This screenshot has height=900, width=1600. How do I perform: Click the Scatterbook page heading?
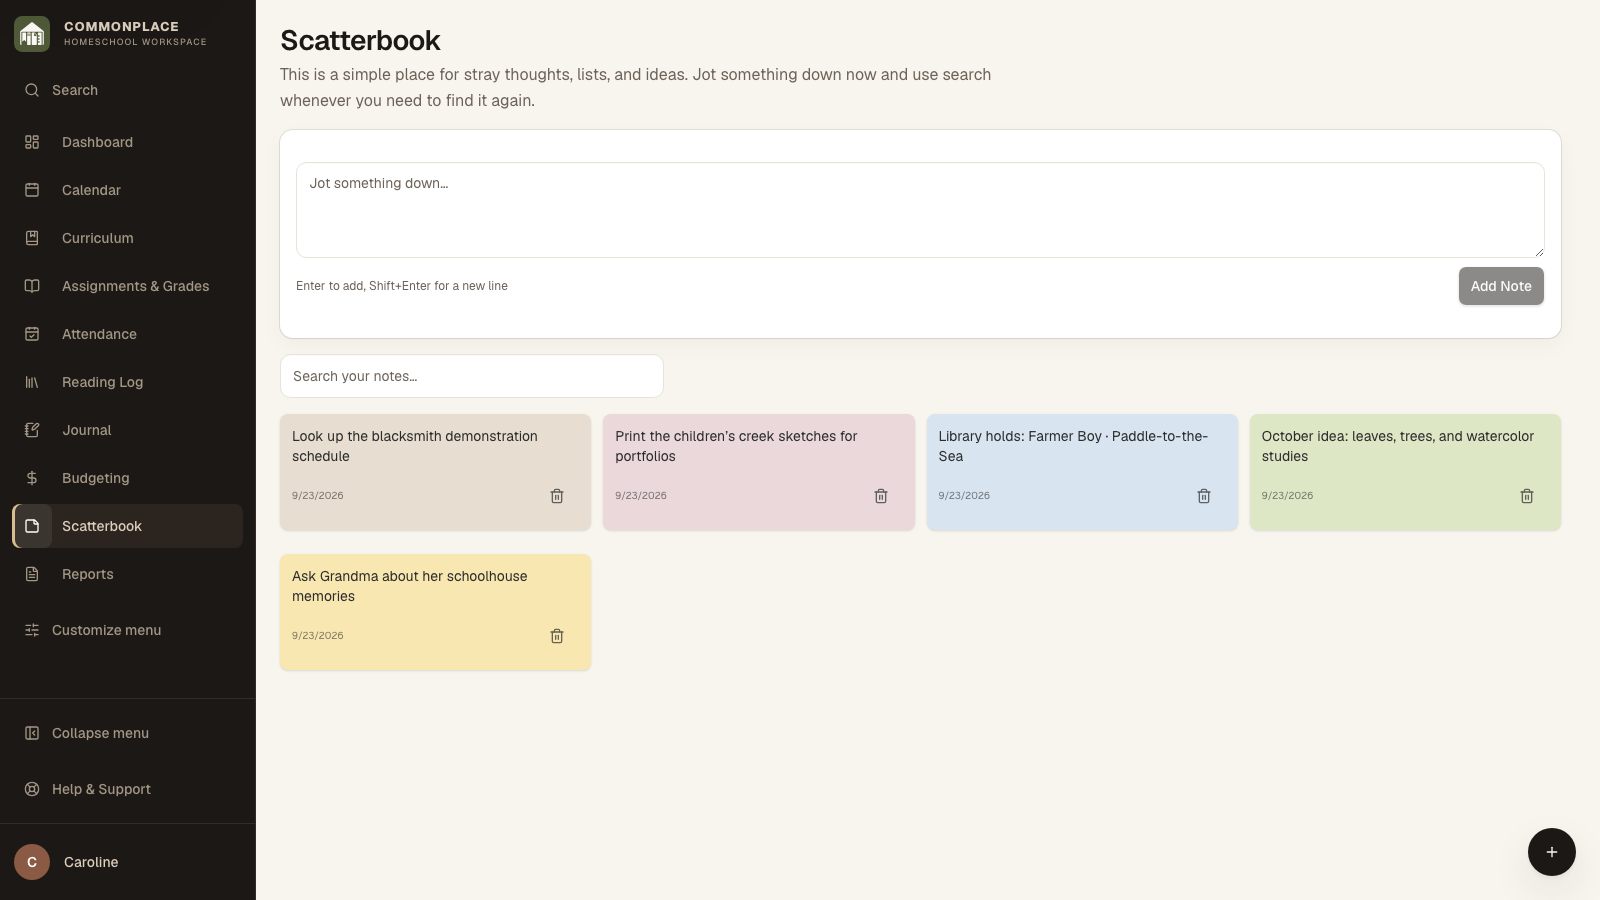pos(360,40)
